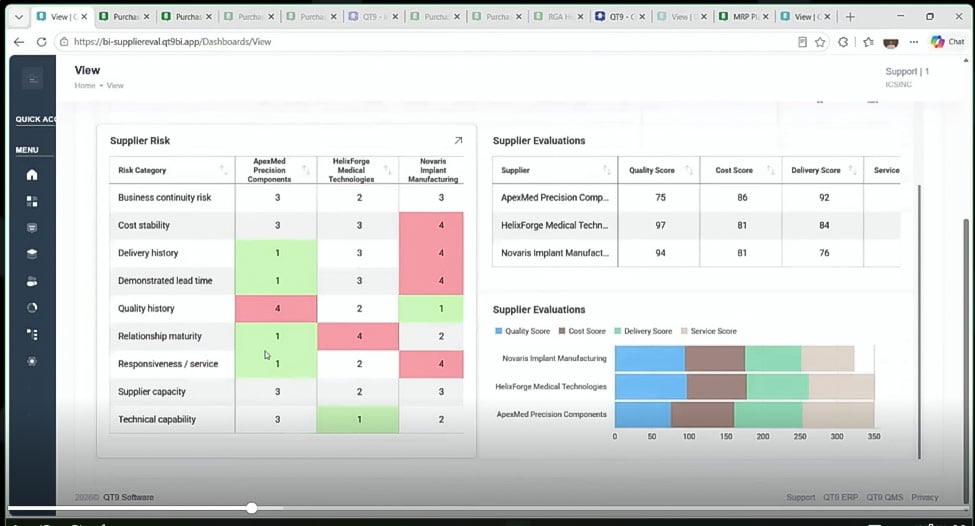Select the Business continuity risk row
The width and height of the screenshot is (975, 526).
click(x=287, y=198)
